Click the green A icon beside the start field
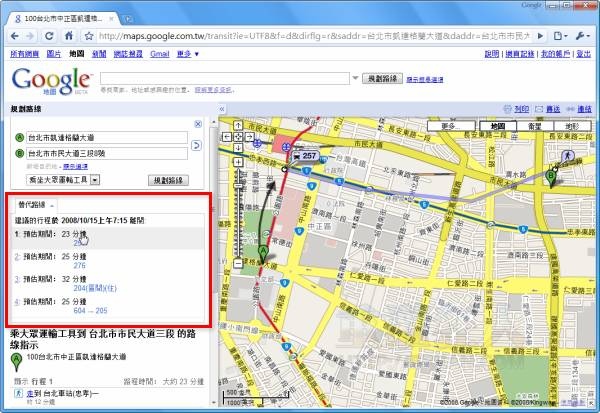This screenshot has width=600, height=413. pos(19,137)
